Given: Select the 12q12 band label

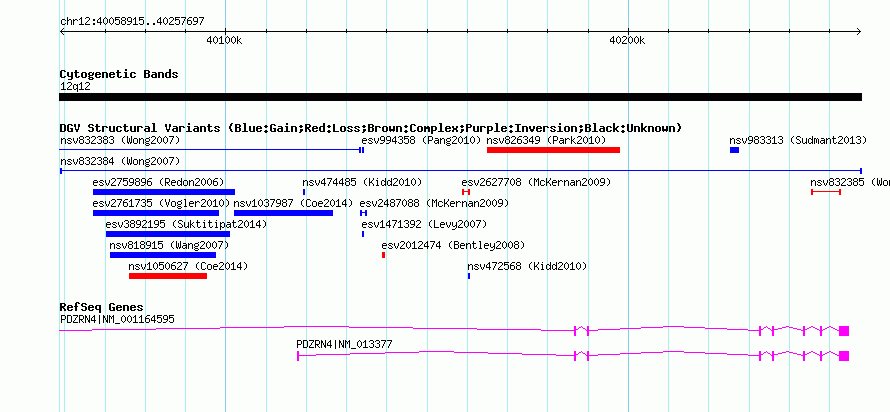Looking at the screenshot, I should 75,87.
